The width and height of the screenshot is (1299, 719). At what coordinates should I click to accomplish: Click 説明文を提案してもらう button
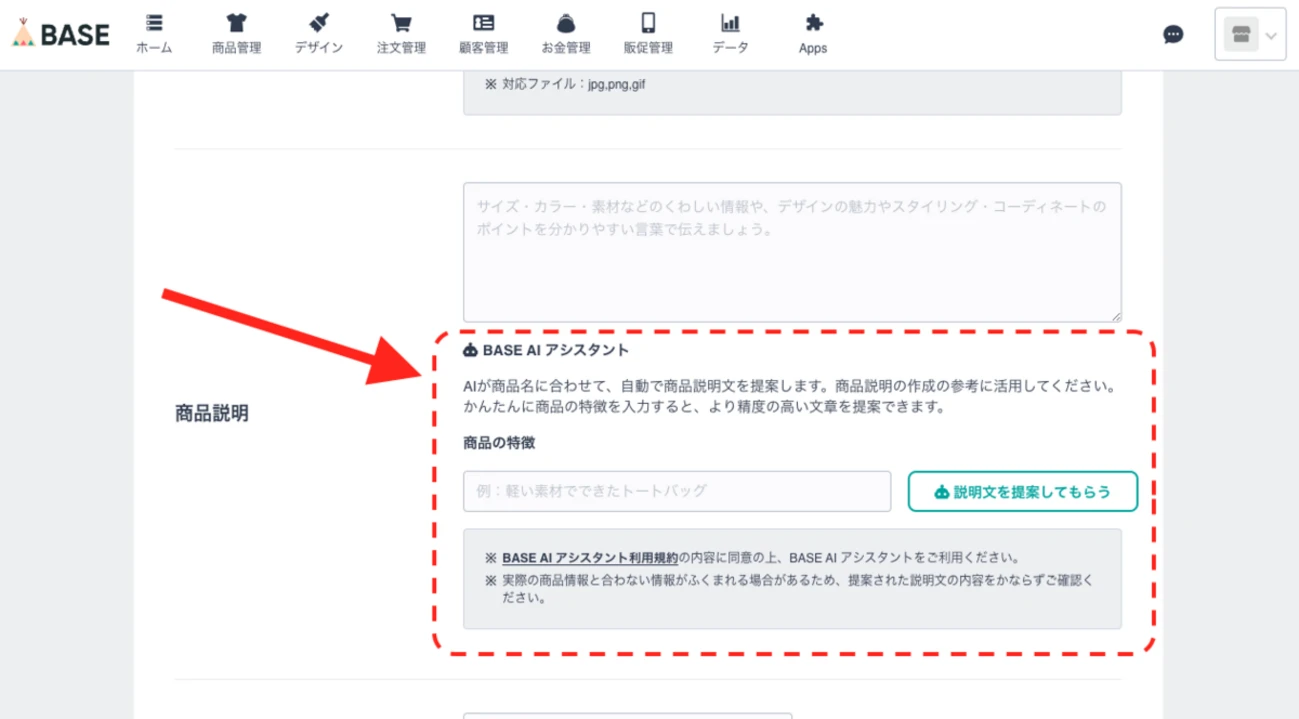[1022, 491]
